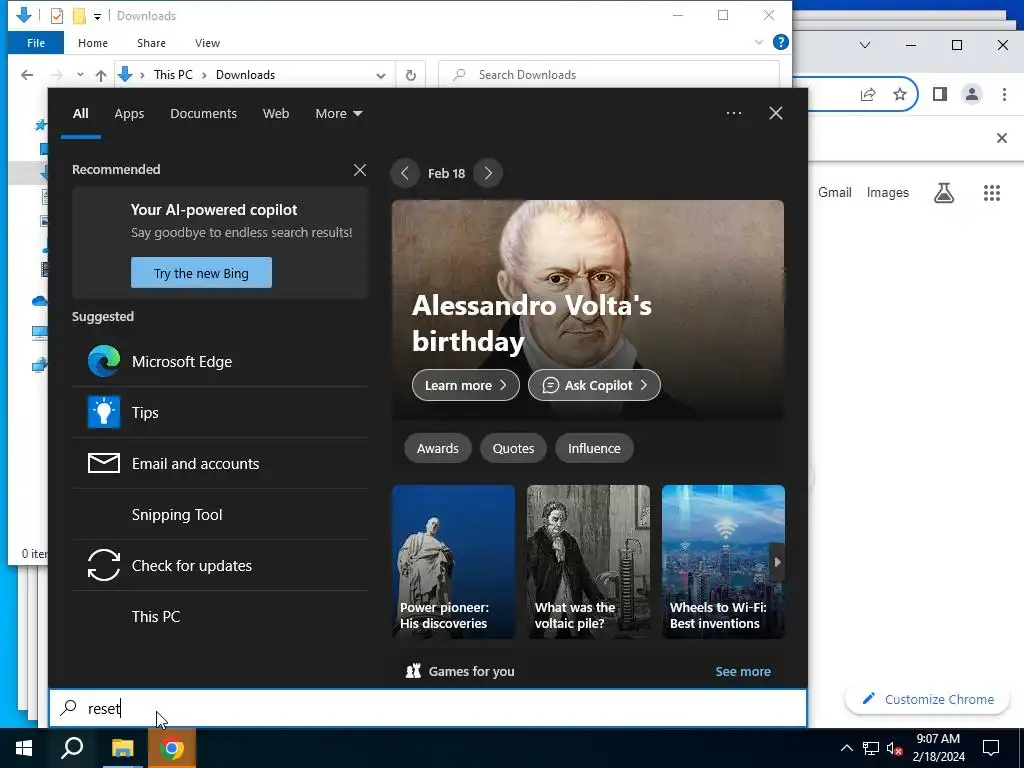Open View ribbon tab in Downloads window
This screenshot has width=1024, height=768.
[x=207, y=43]
